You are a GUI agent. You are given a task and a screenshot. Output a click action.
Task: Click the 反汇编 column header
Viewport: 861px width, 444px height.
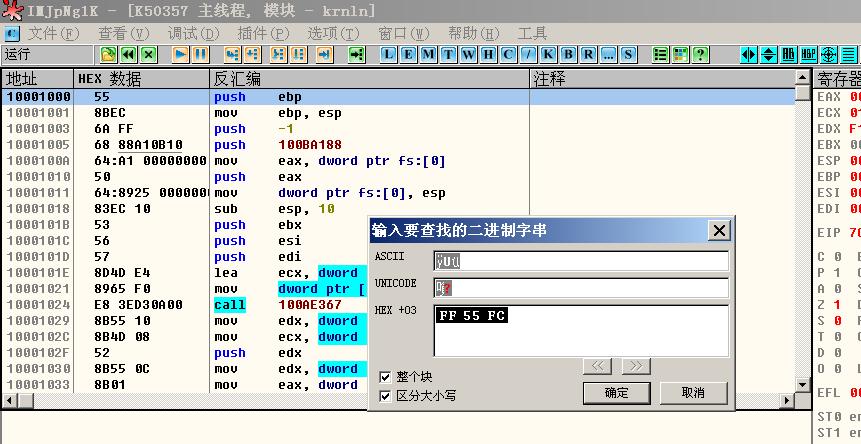[x=370, y=79]
